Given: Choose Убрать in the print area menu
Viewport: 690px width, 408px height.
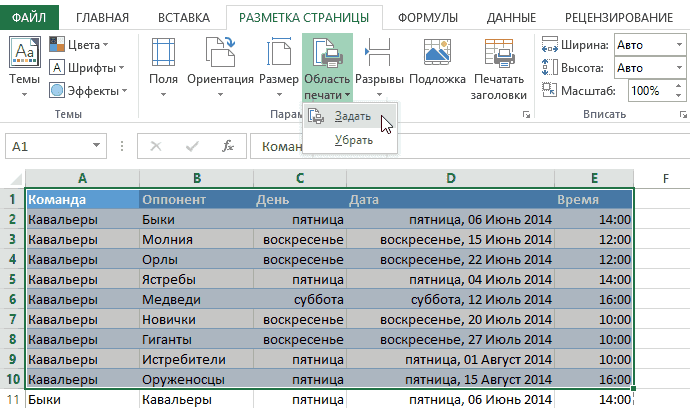Looking at the screenshot, I should [x=353, y=140].
